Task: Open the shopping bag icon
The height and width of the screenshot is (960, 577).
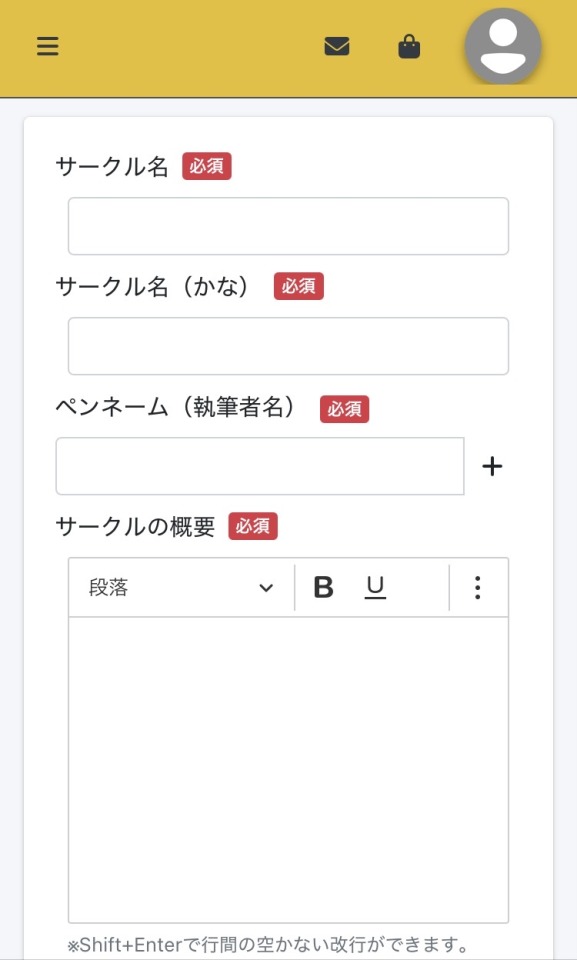Action: (409, 47)
